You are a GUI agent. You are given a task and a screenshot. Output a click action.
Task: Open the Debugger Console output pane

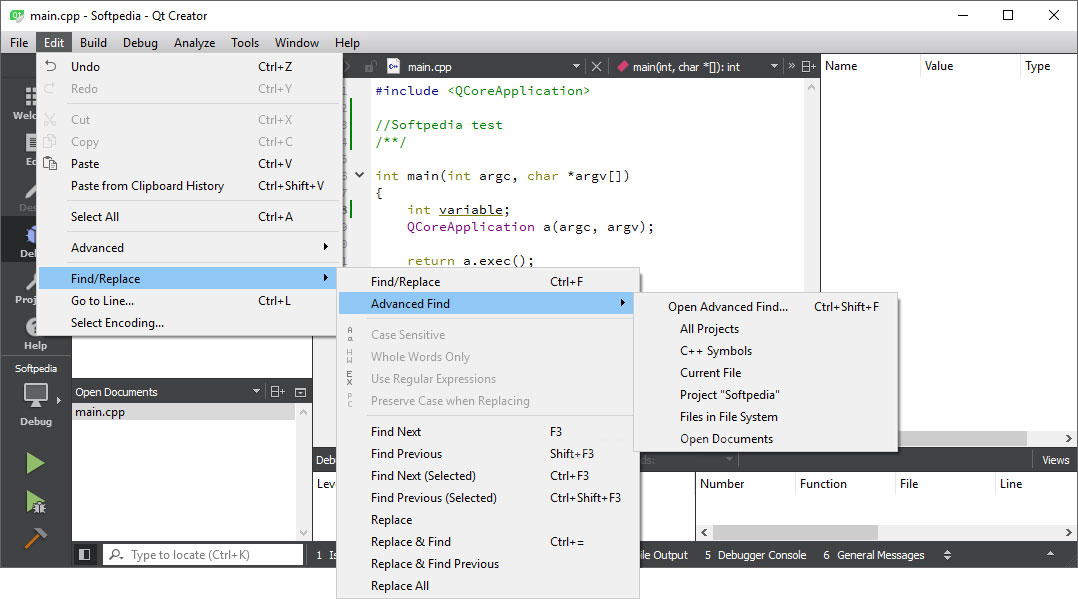coord(755,555)
